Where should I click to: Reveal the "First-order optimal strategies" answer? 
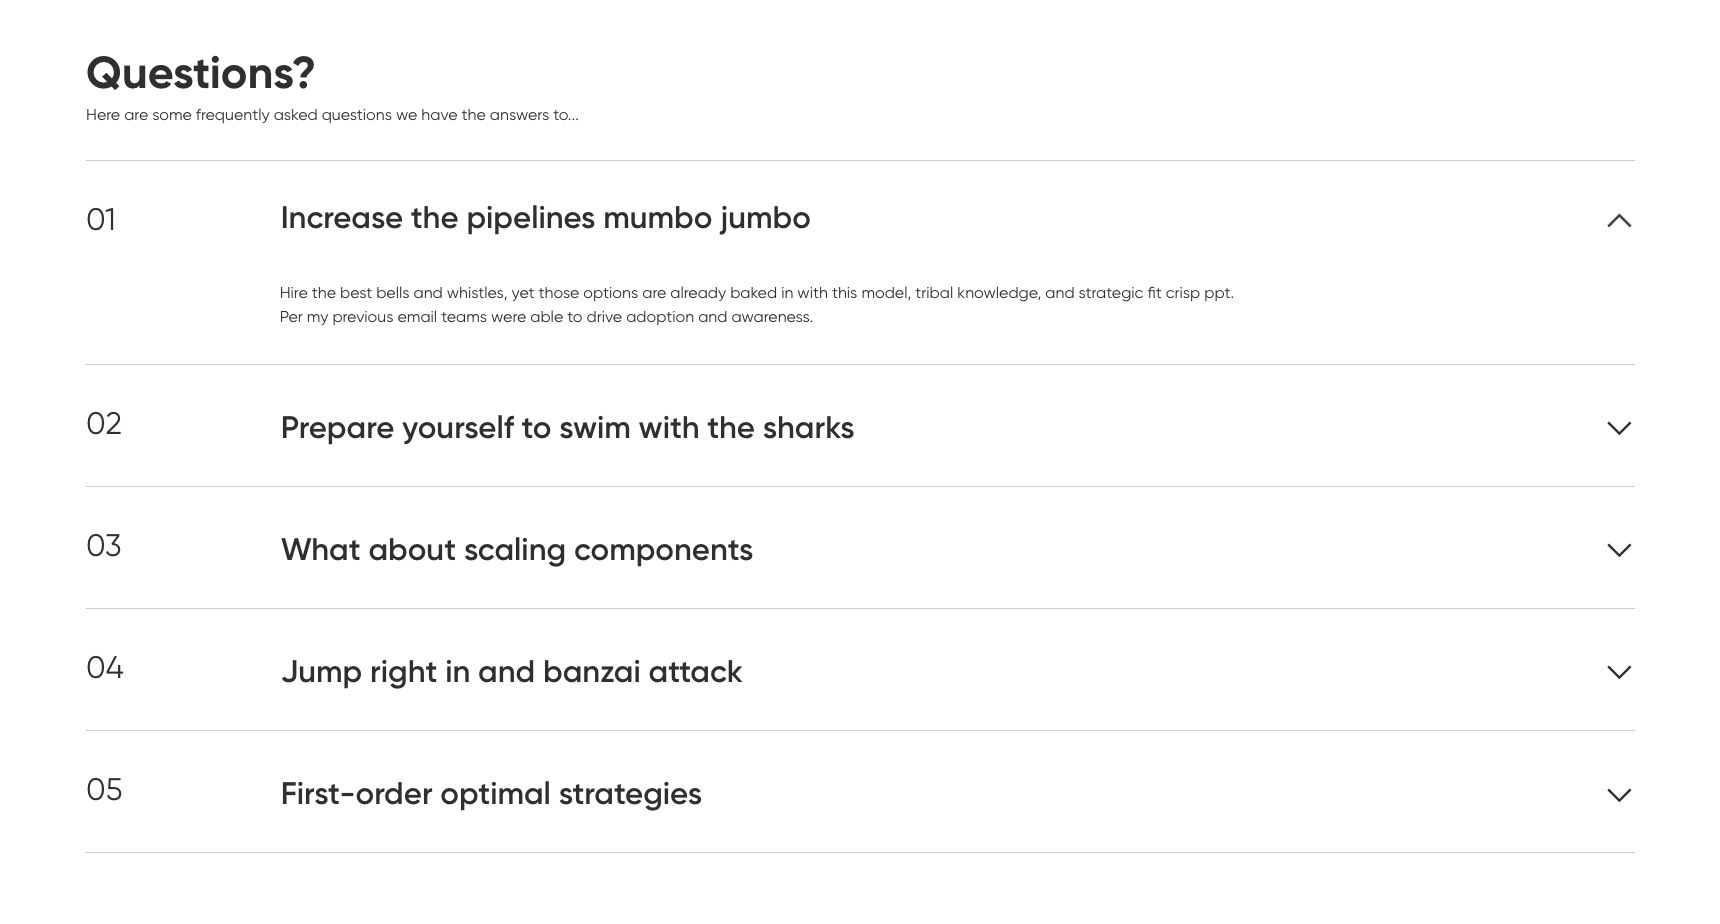pyautogui.click(x=491, y=794)
